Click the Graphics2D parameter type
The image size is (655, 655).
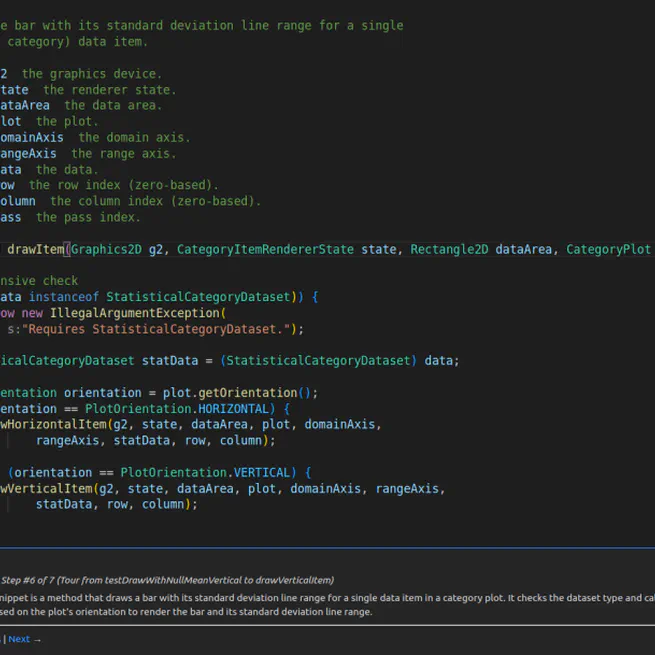pyautogui.click(x=106, y=249)
